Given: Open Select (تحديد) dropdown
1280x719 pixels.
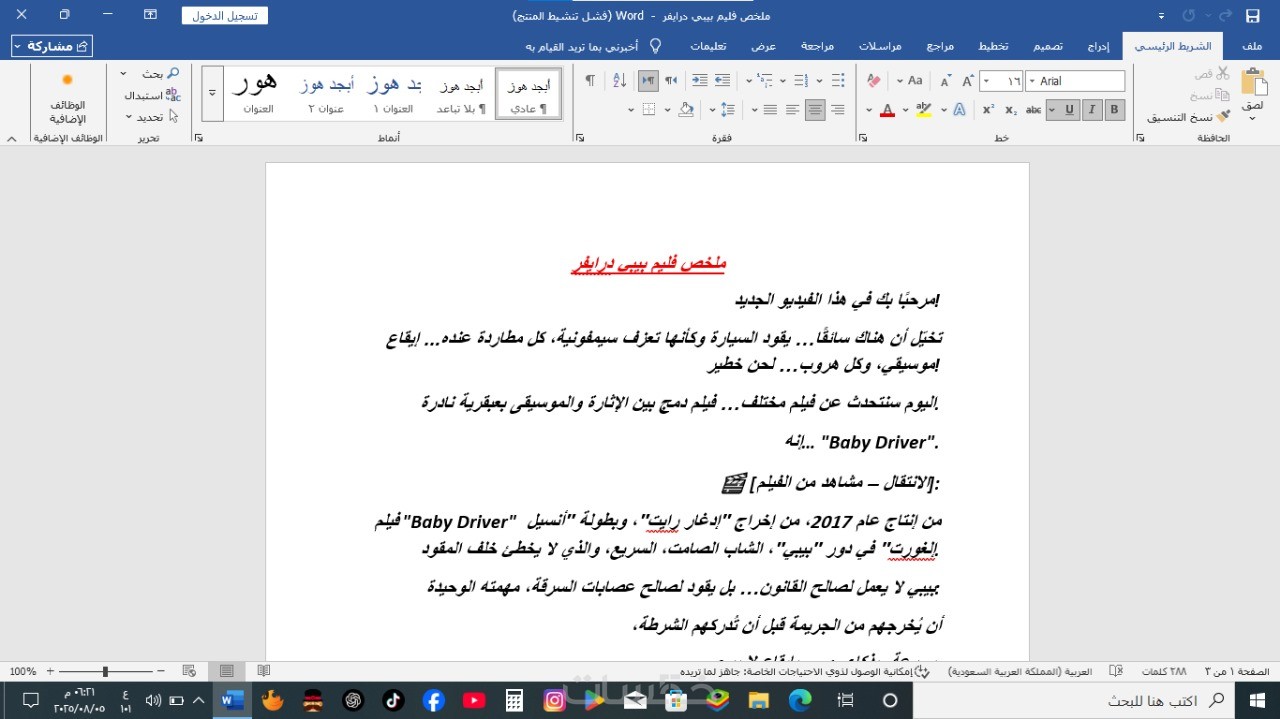Looking at the screenshot, I should point(152,117).
